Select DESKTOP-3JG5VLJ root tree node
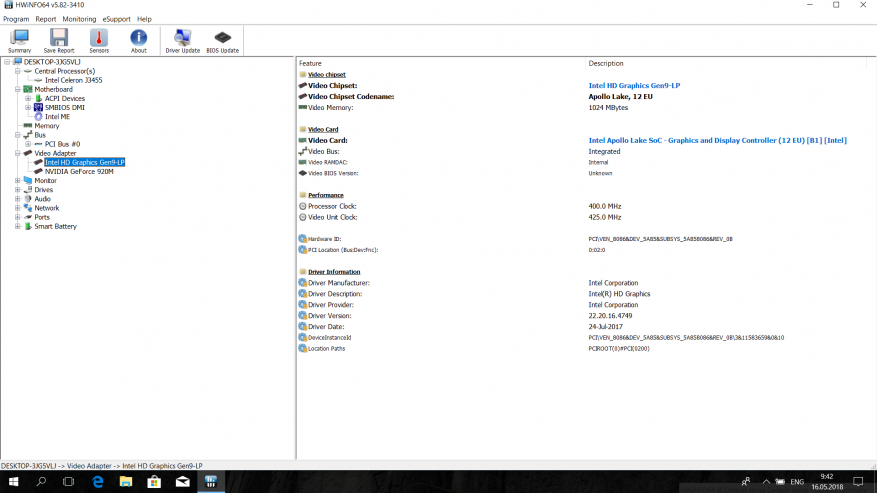The height and width of the screenshot is (493, 877). (52, 62)
